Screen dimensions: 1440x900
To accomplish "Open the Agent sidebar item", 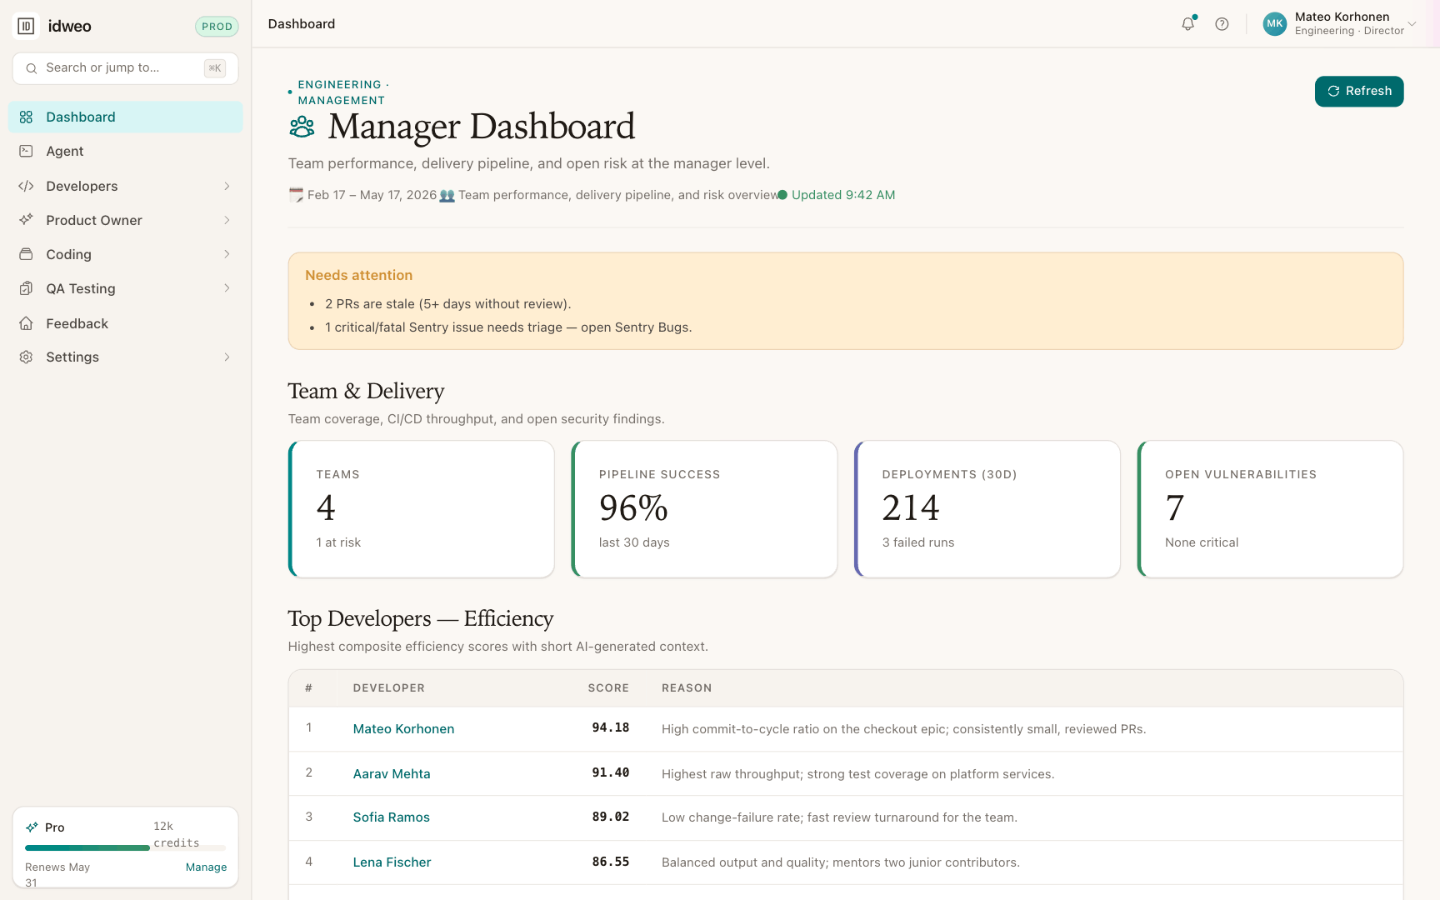I will pos(125,151).
